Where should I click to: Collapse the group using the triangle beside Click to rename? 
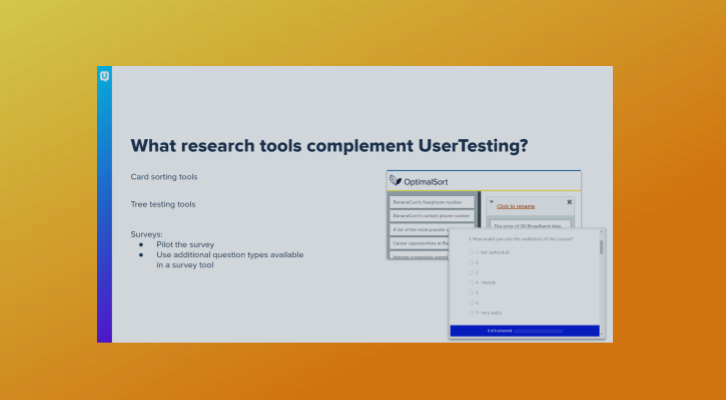pyautogui.click(x=491, y=202)
